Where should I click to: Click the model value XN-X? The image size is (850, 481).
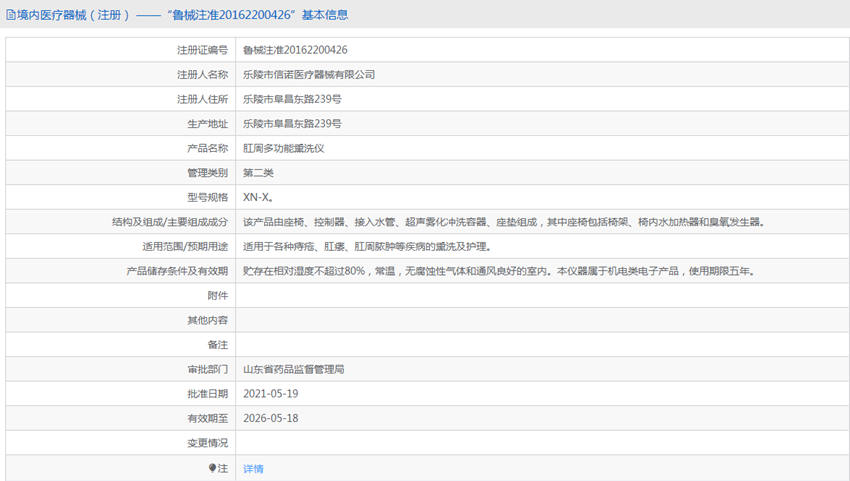tap(257, 197)
